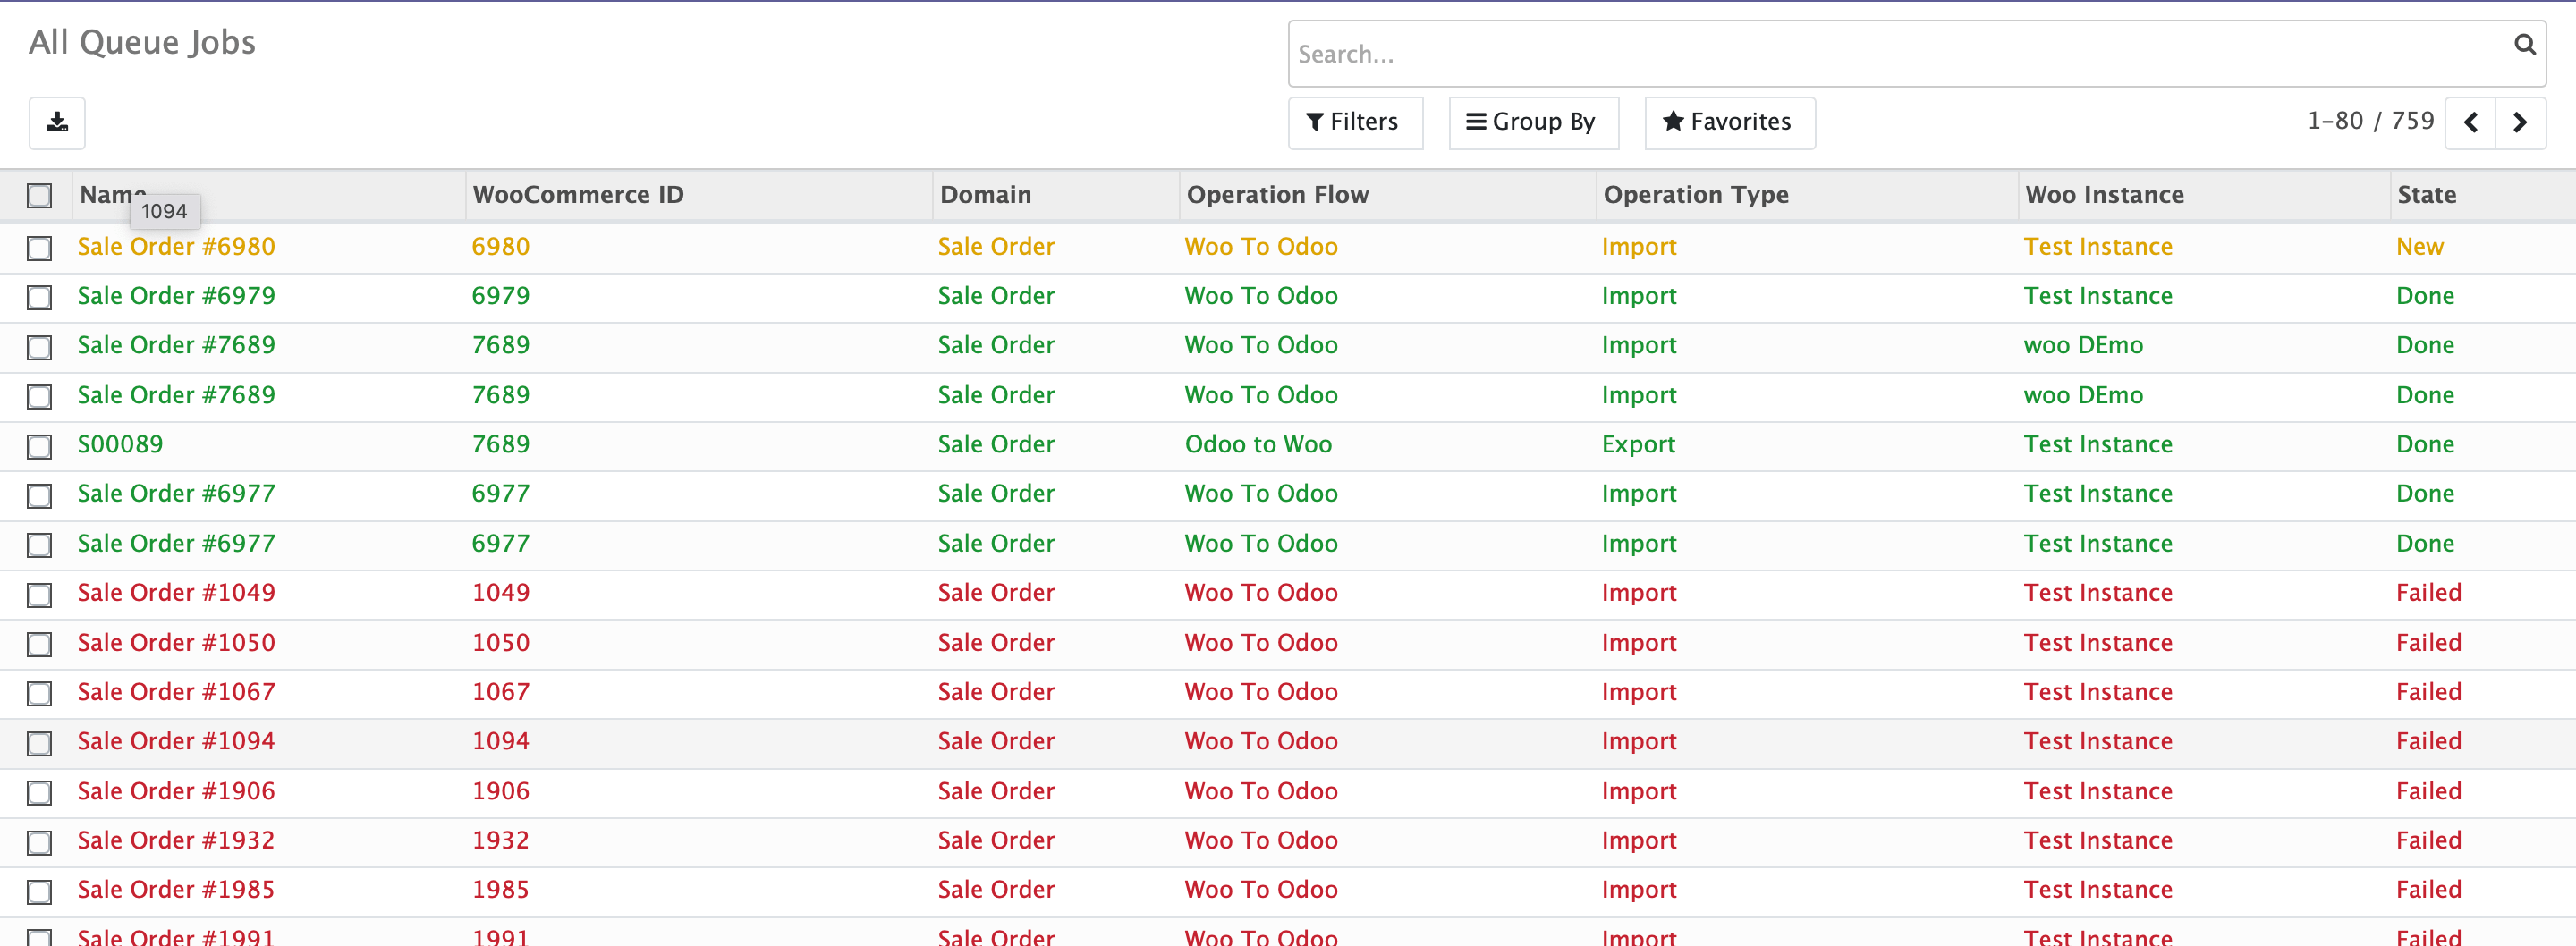Open the Odoo to Woo export row
The width and height of the screenshot is (2576, 946).
1257,444
